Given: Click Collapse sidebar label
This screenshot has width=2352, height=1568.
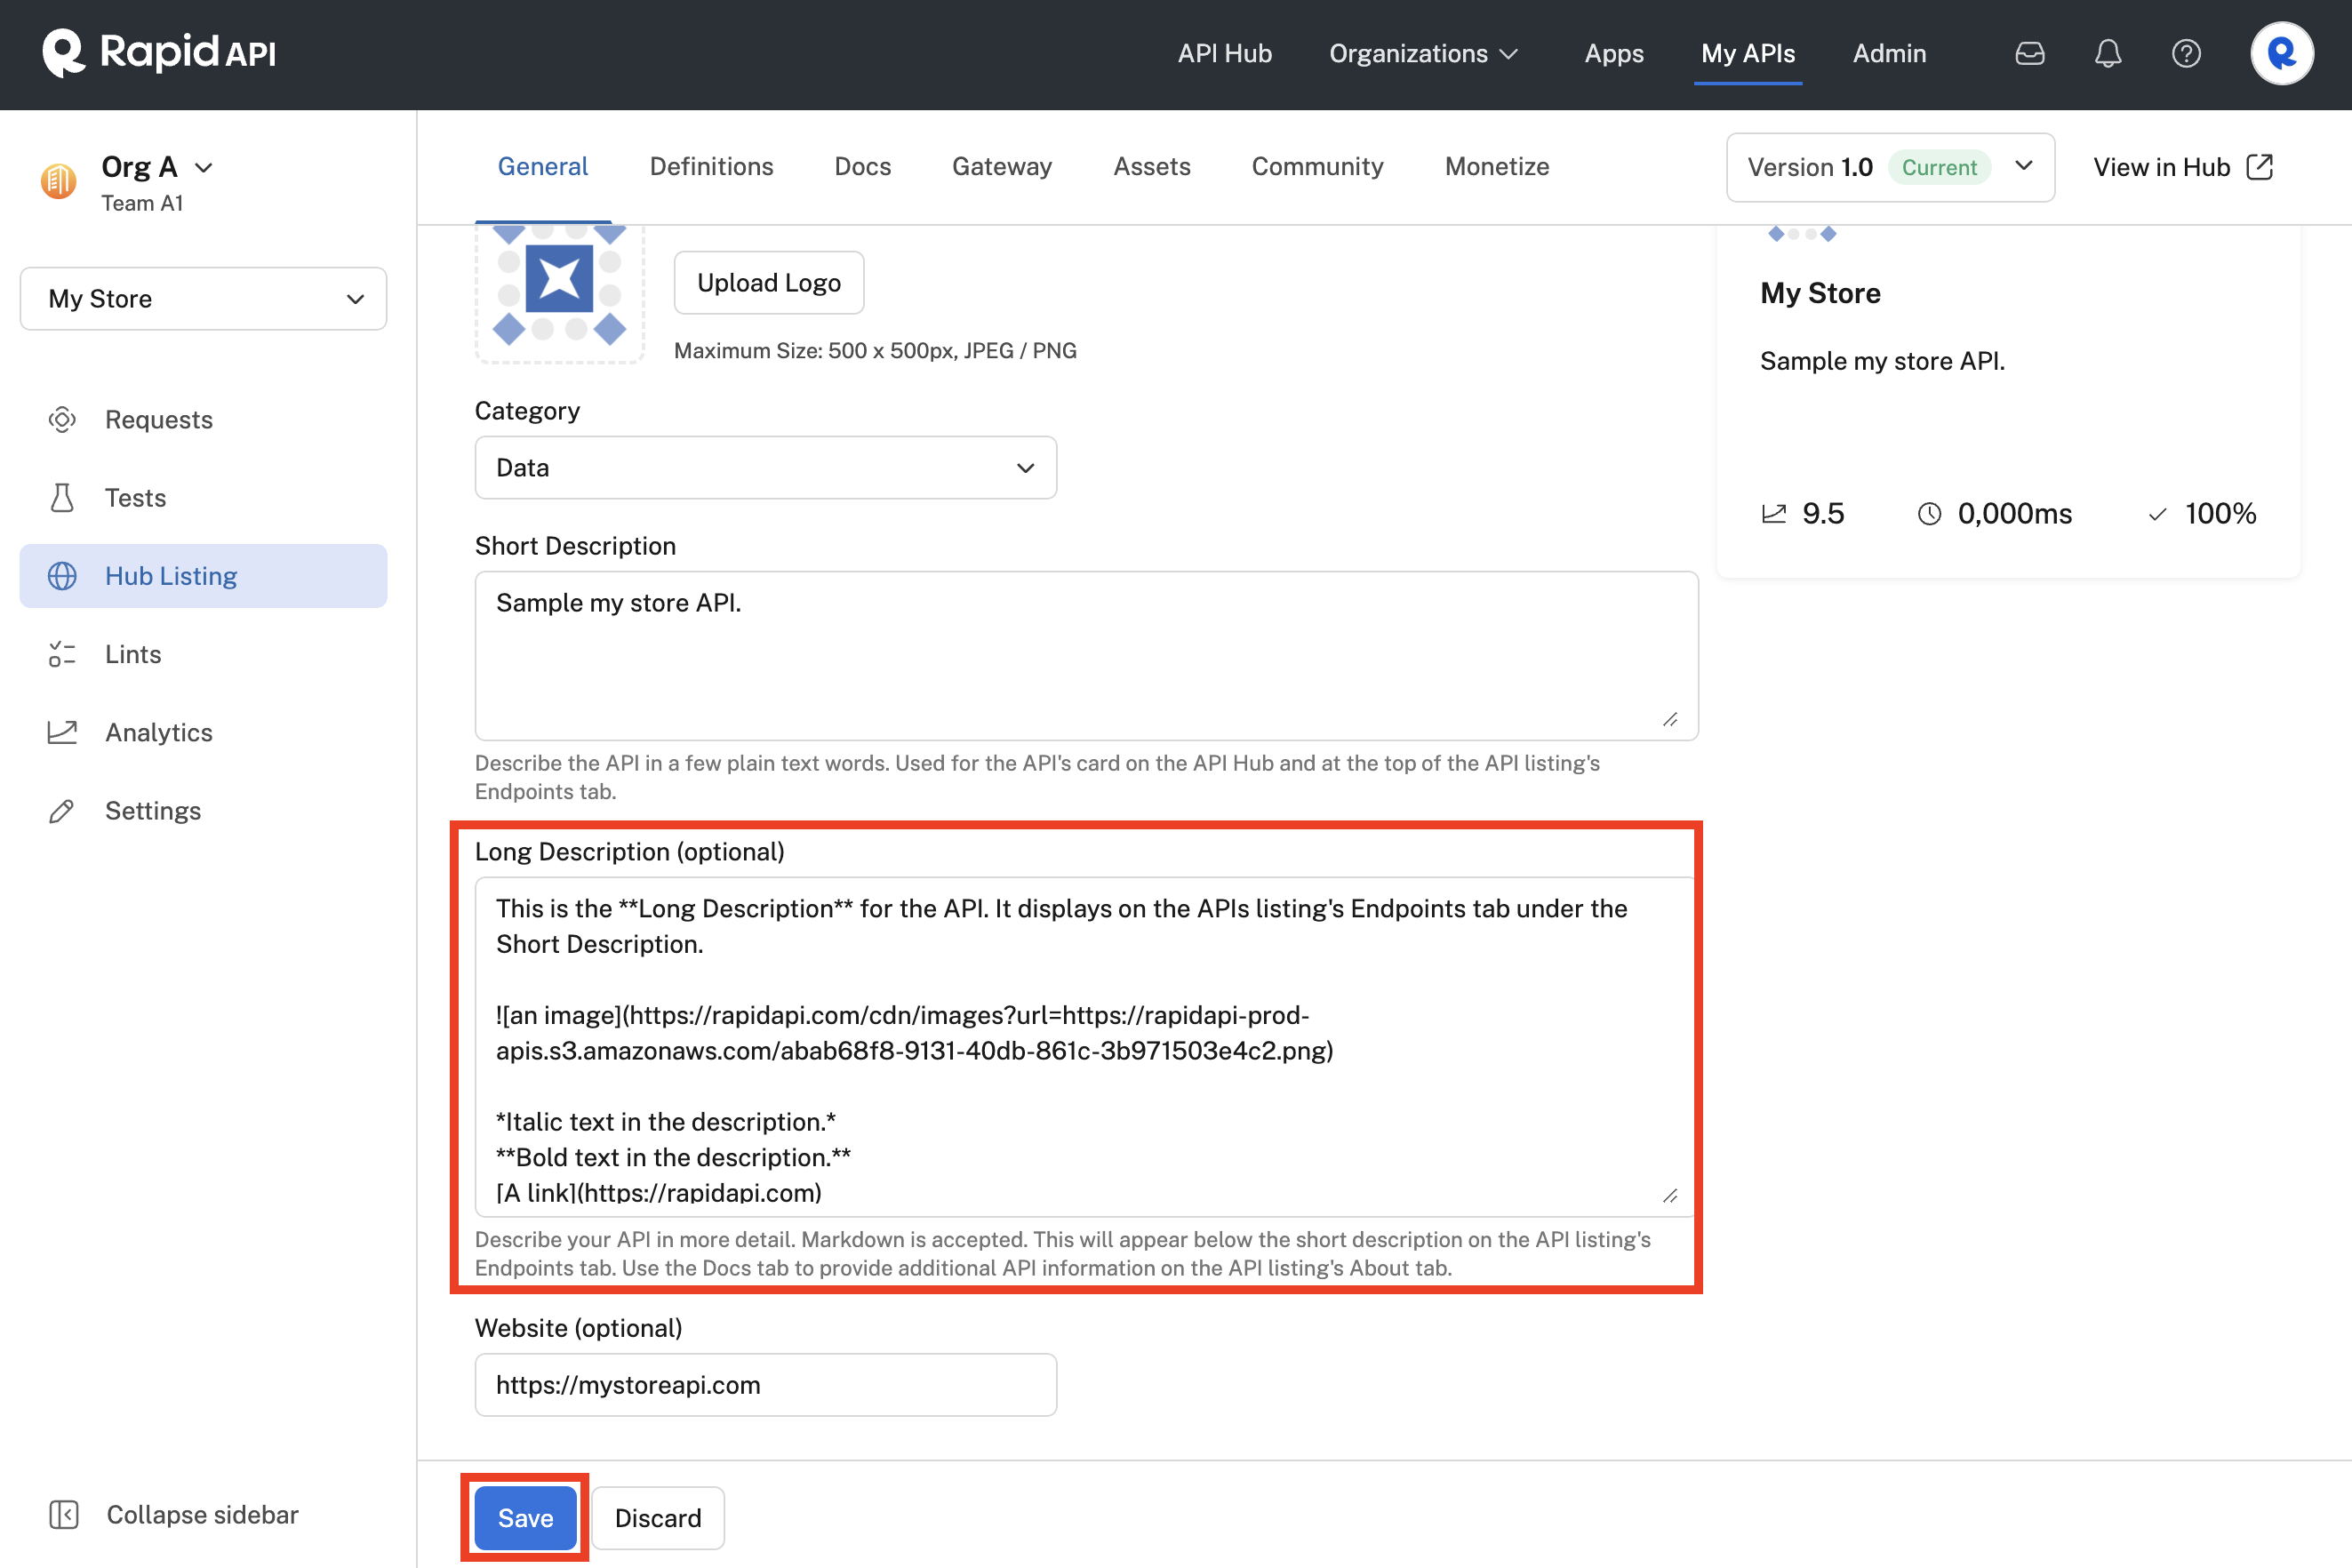Looking at the screenshot, I should 202,1514.
